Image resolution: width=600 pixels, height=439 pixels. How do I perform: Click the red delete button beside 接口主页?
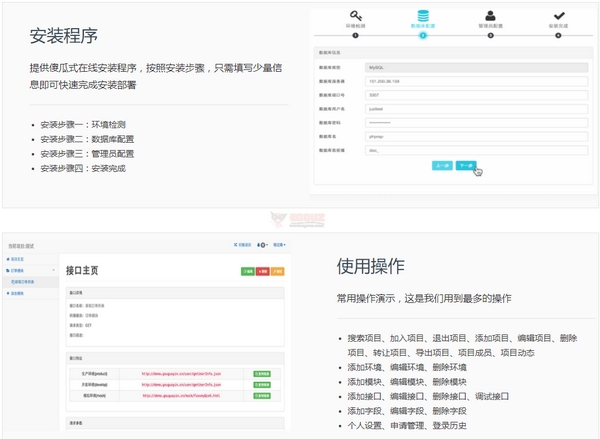click(262, 271)
